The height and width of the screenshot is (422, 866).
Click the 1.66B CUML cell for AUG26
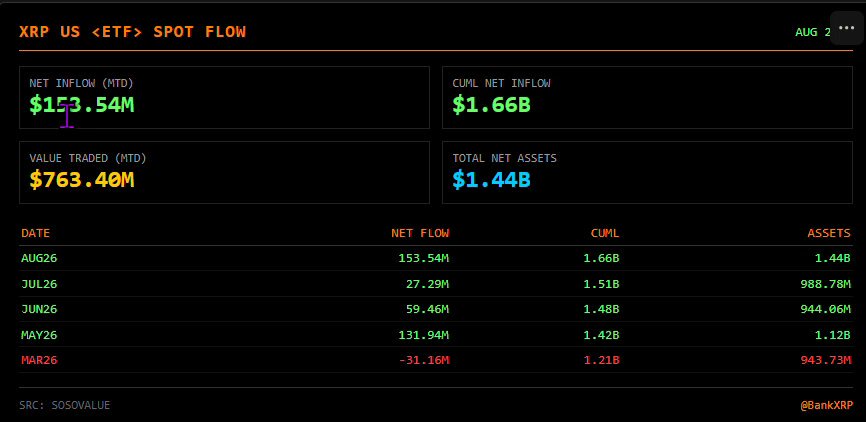[601, 258]
